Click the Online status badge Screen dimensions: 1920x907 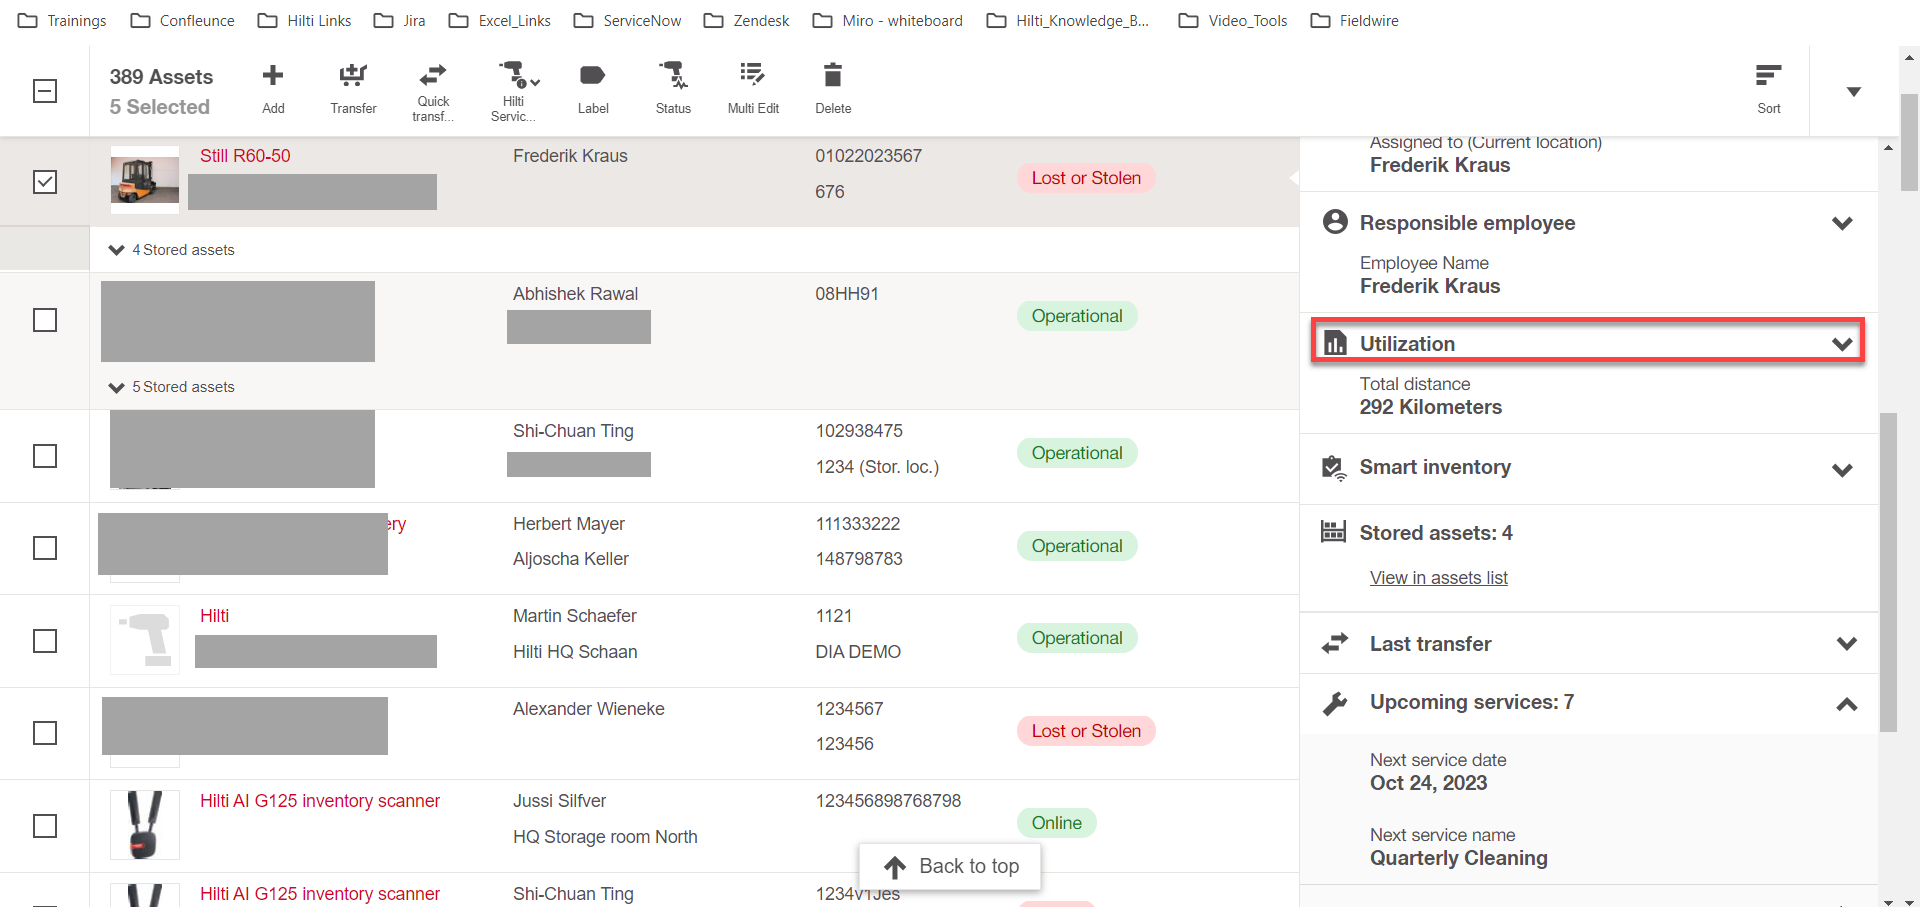click(1057, 823)
